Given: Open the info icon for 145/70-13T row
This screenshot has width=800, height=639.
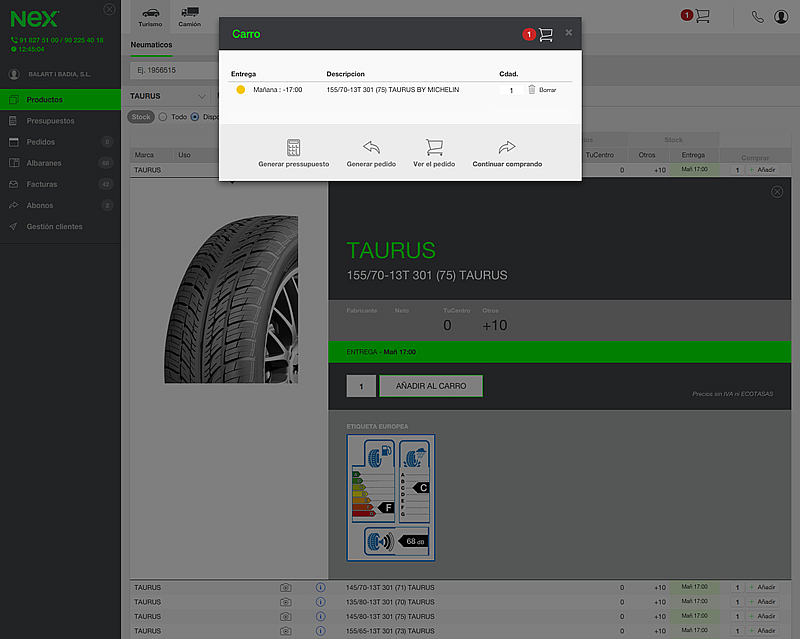Looking at the screenshot, I should coord(320,587).
